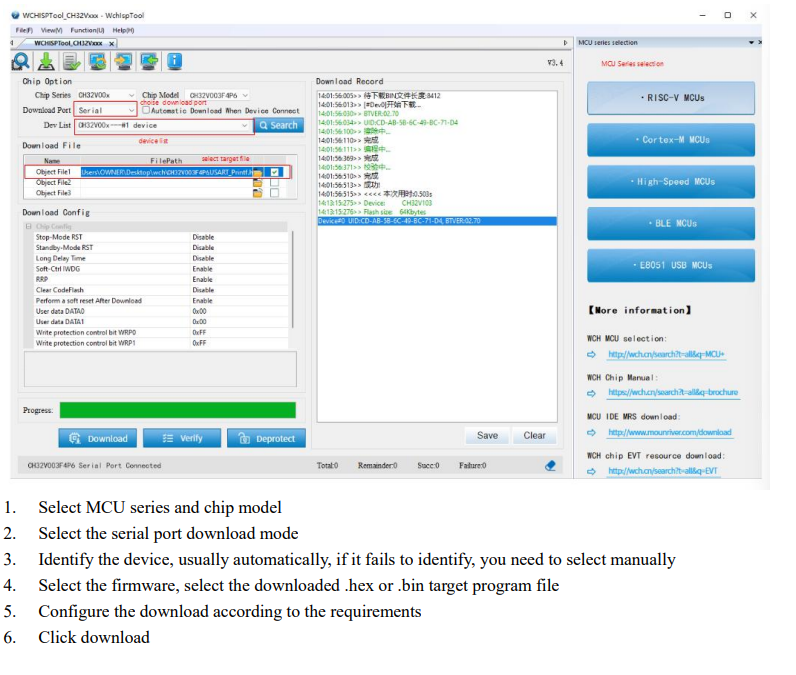Click the Stop-Mode RST Disable value
796x675 pixels.
[203, 237]
